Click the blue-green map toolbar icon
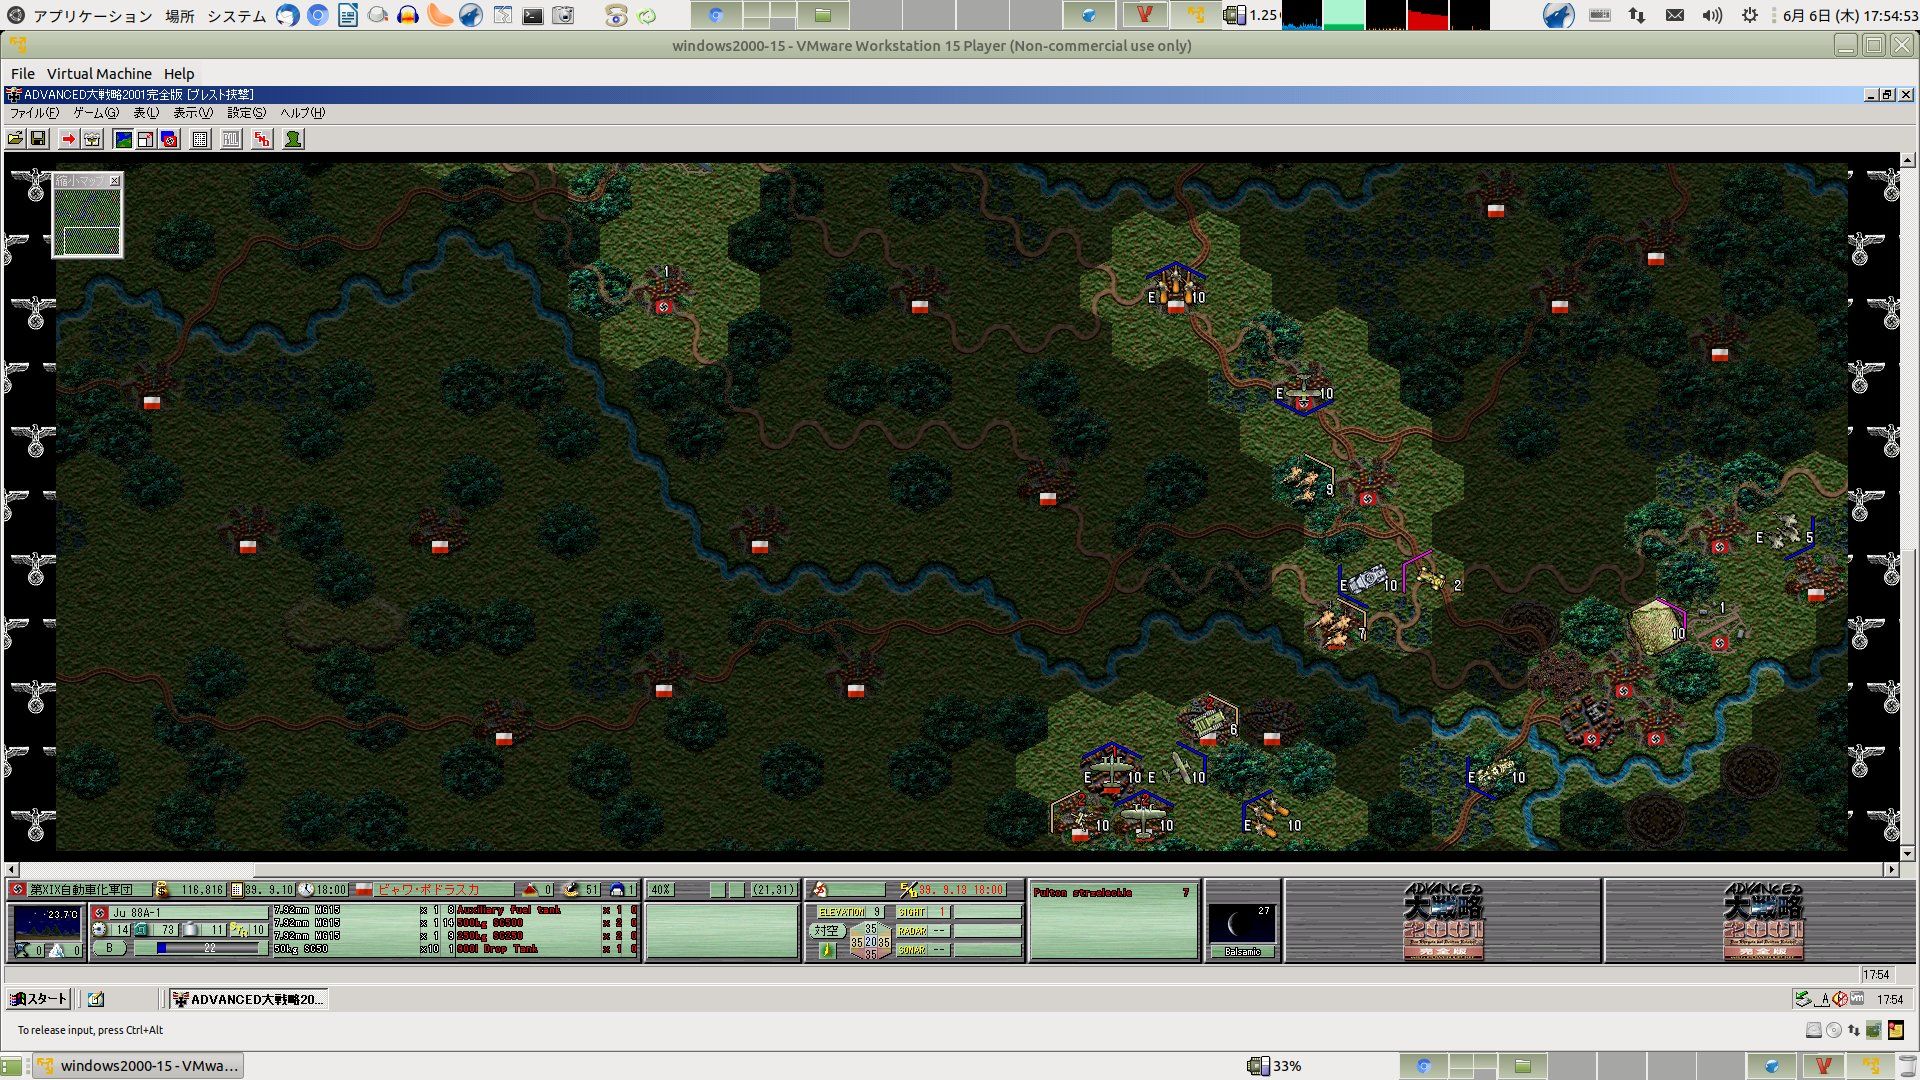Viewport: 1920px width, 1080px height. click(x=123, y=139)
